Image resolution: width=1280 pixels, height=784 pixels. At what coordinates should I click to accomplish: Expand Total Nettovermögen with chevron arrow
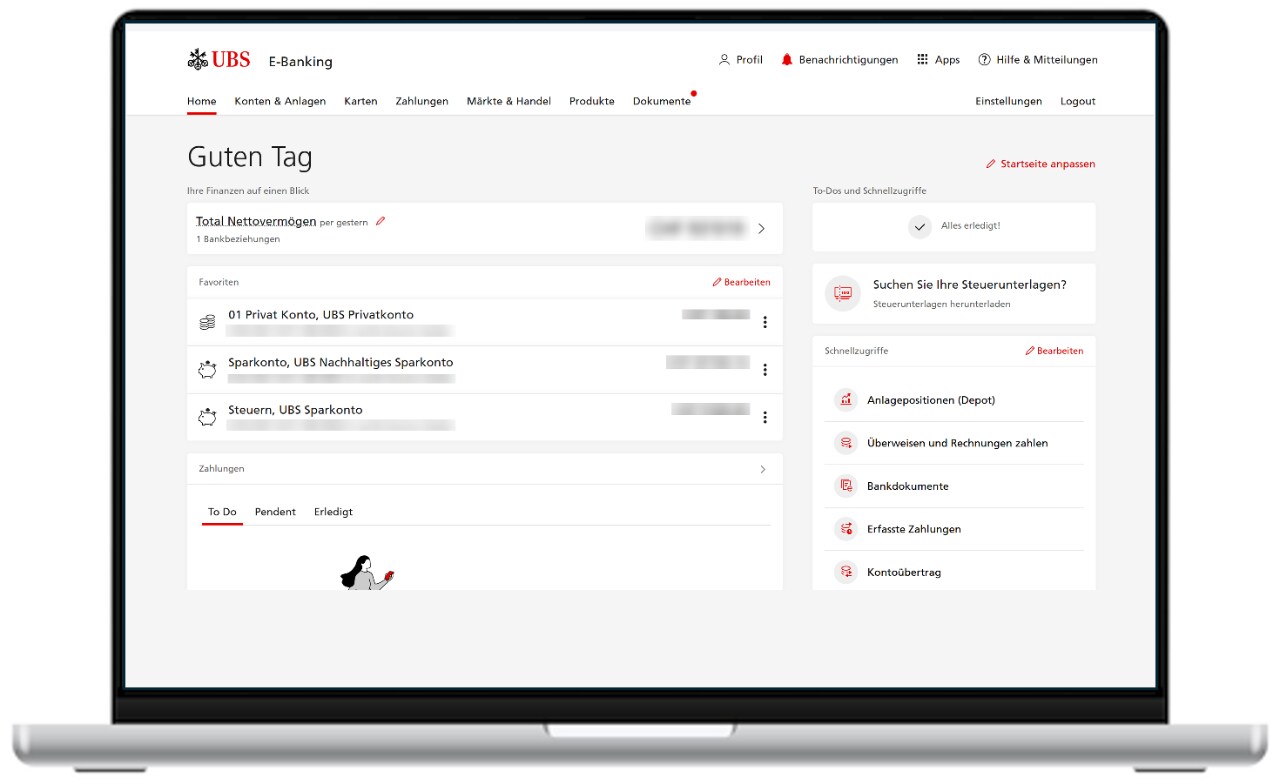[762, 228]
